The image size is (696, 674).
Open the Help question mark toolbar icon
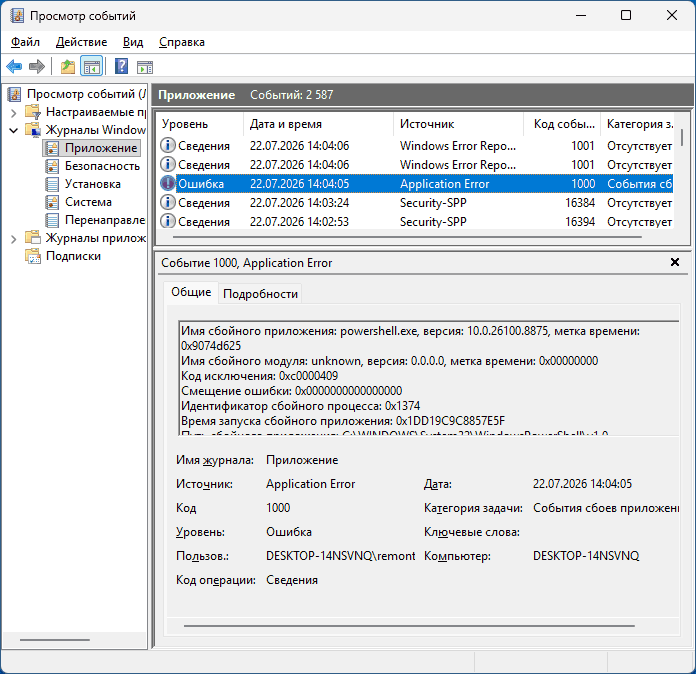pyautogui.click(x=121, y=67)
